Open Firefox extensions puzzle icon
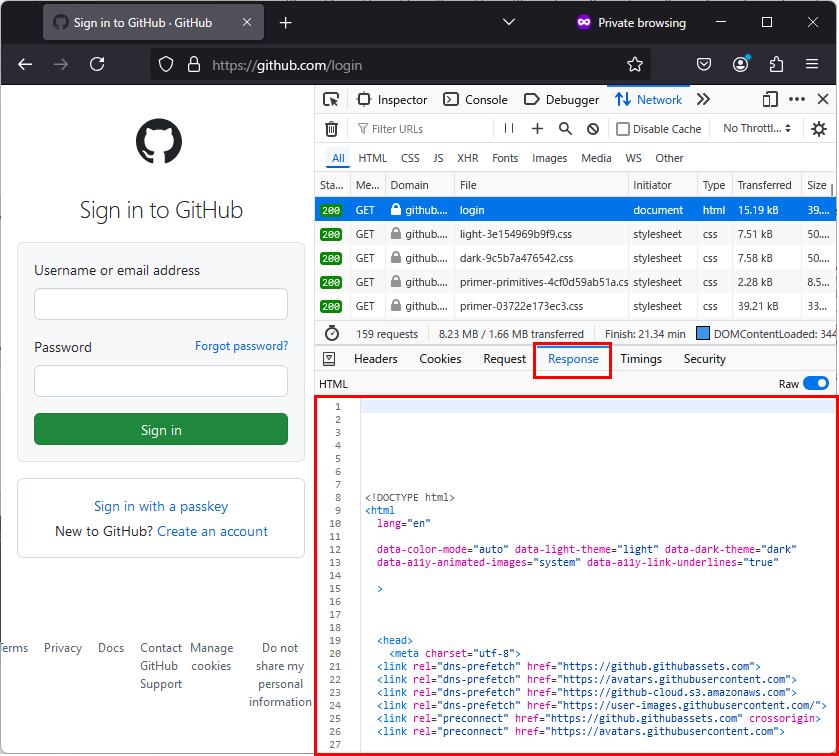Image resolution: width=839 pixels, height=756 pixels. [x=776, y=64]
